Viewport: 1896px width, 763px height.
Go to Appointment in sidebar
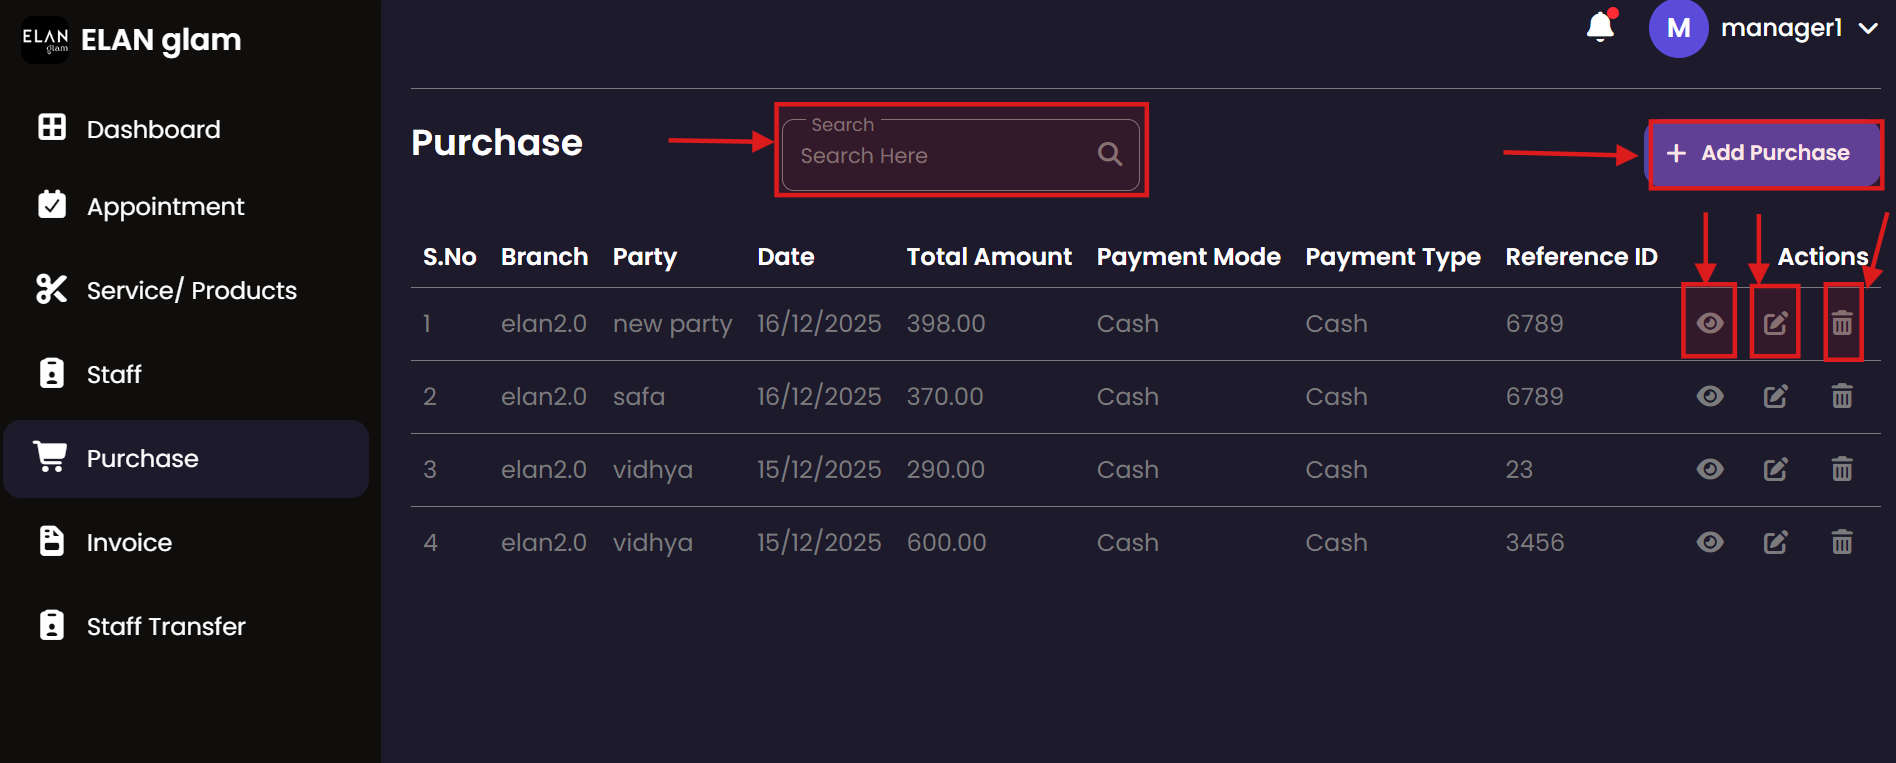(x=165, y=207)
